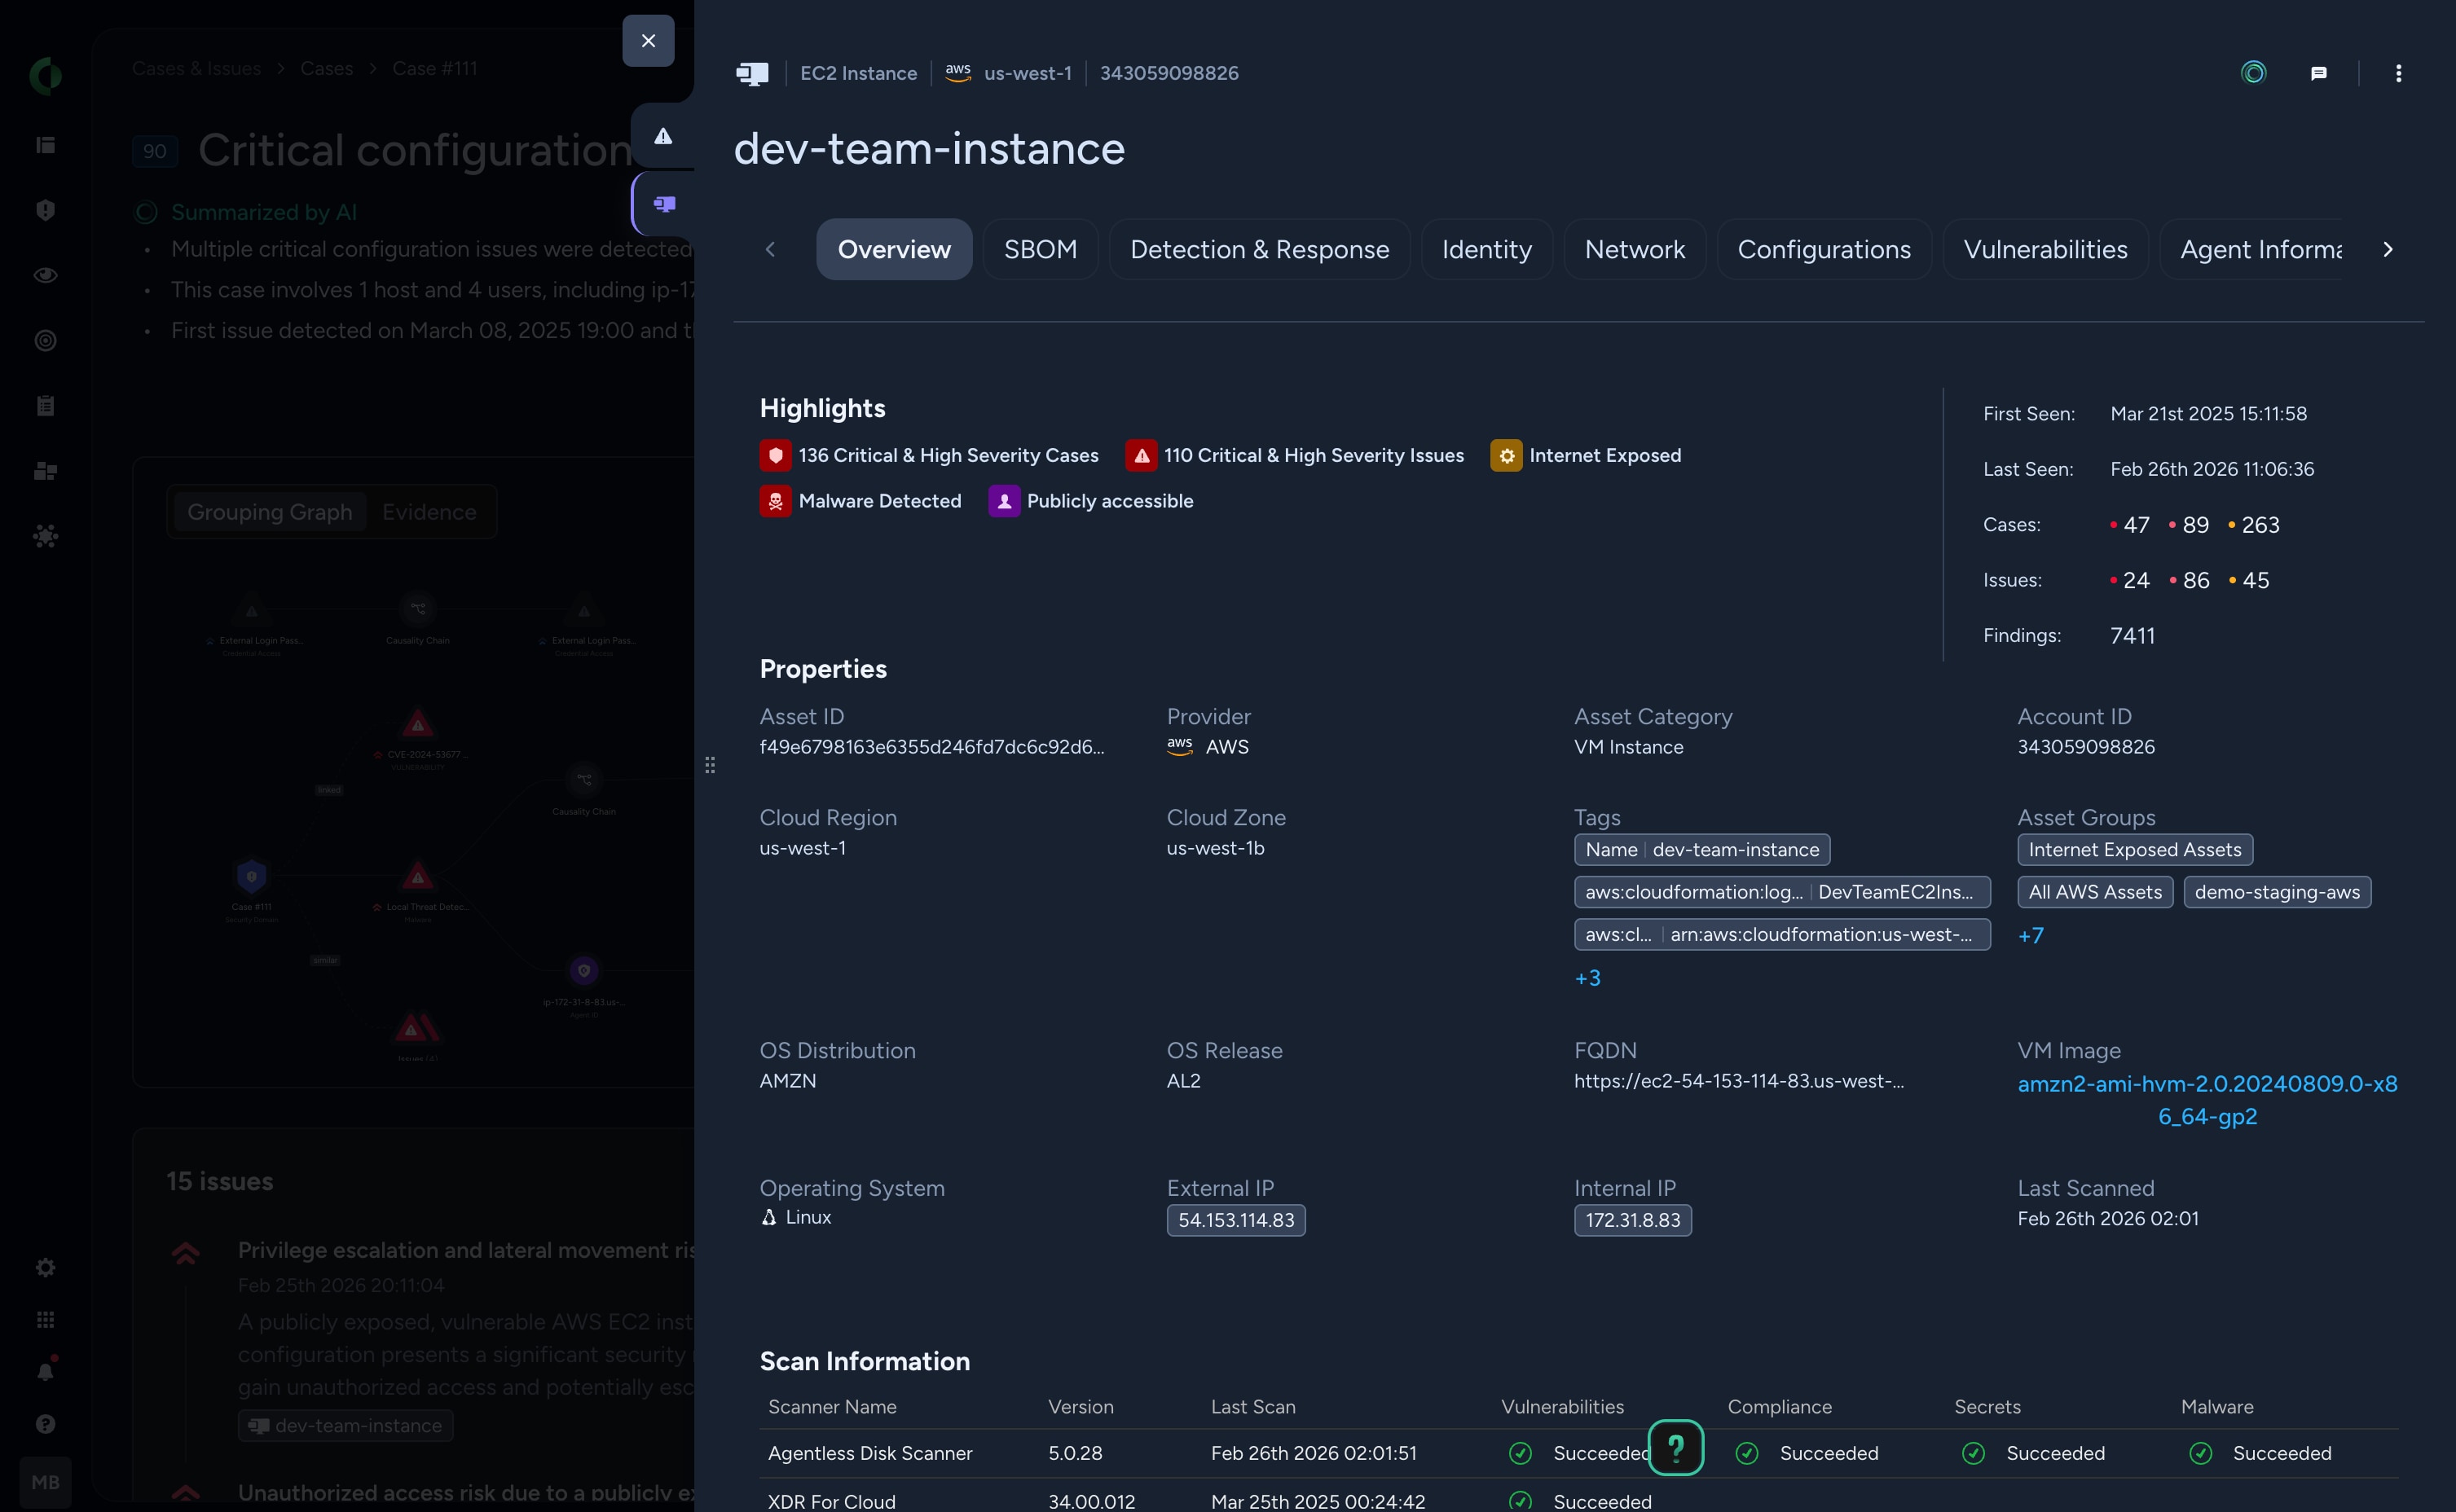
Task: Click the external IP 54.153.114.83 chip
Action: (x=1235, y=1220)
